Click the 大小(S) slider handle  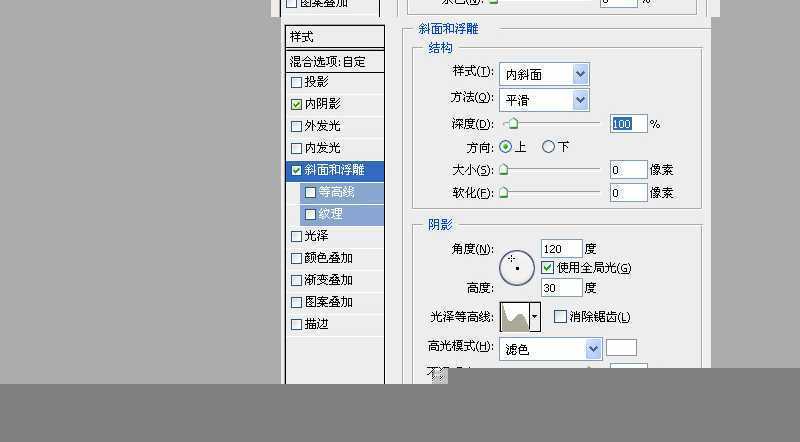504,169
